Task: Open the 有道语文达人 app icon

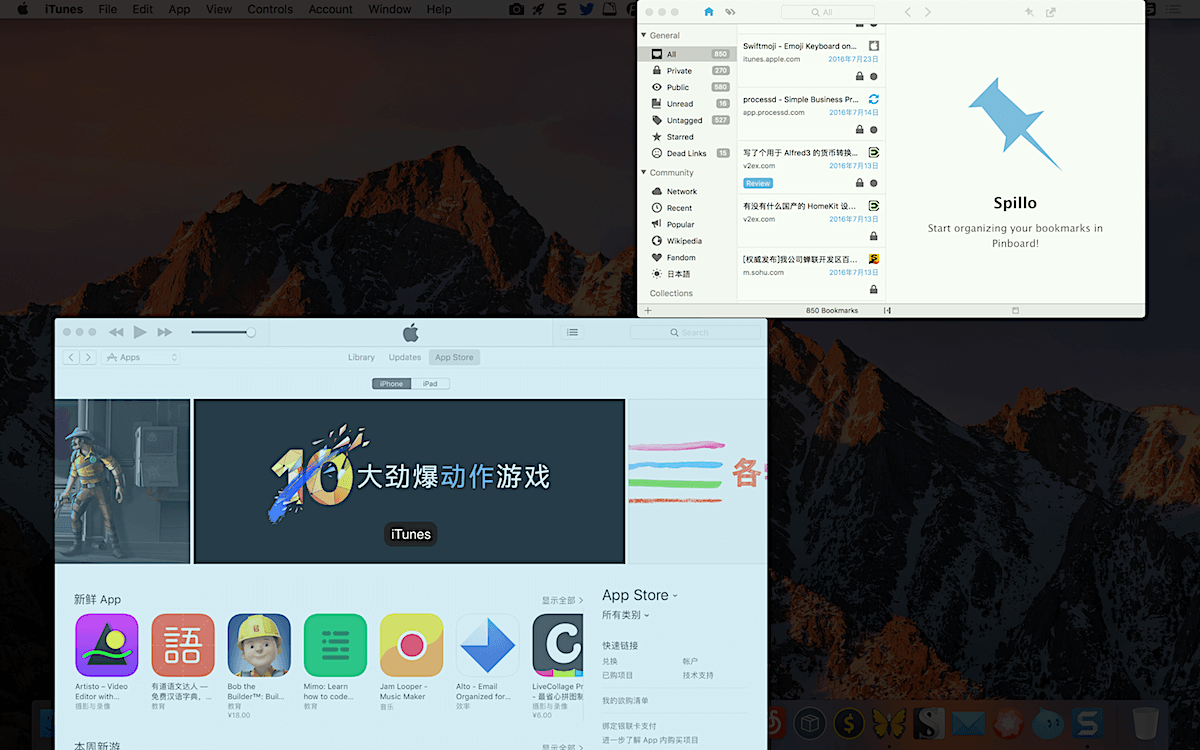Action: tap(183, 645)
